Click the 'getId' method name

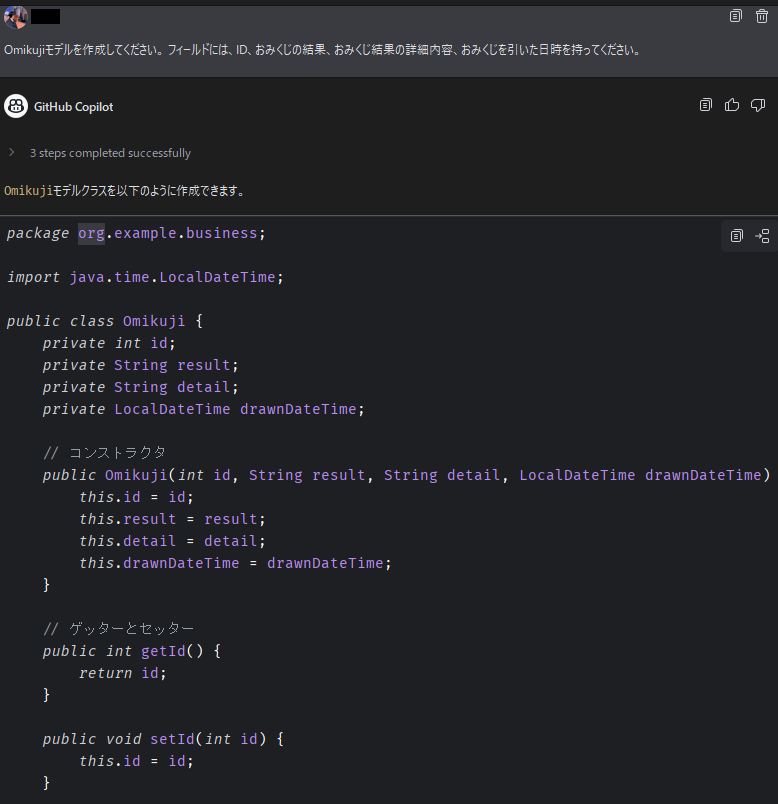[163, 651]
